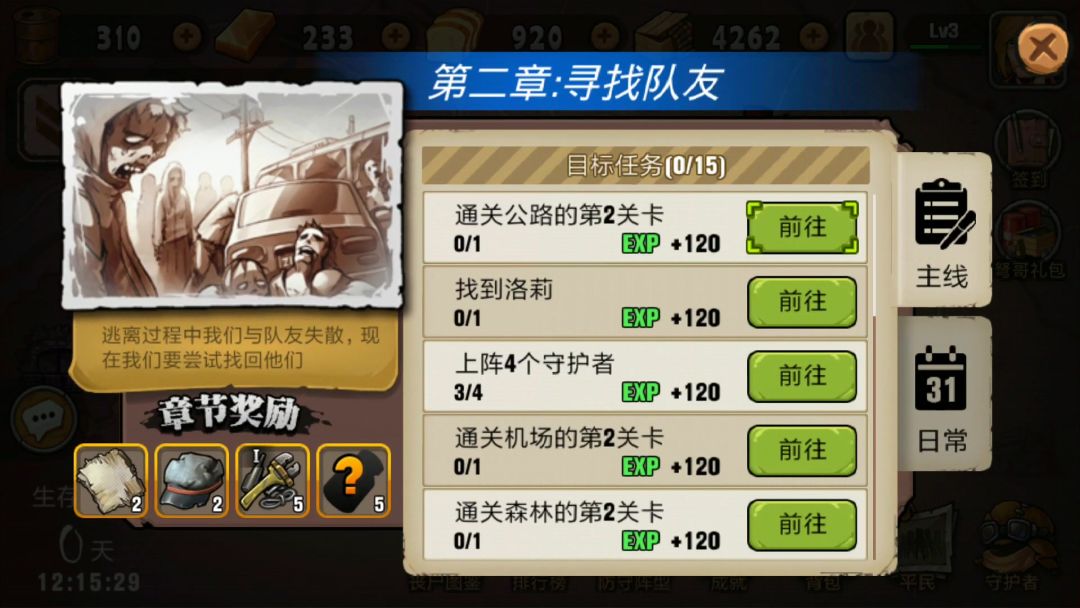Switch to the 主线 main quest tab

tap(943, 231)
